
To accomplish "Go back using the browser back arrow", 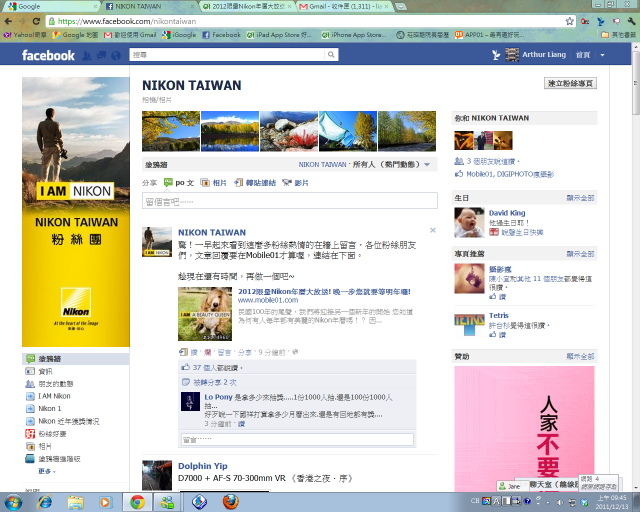I will pos(8,21).
